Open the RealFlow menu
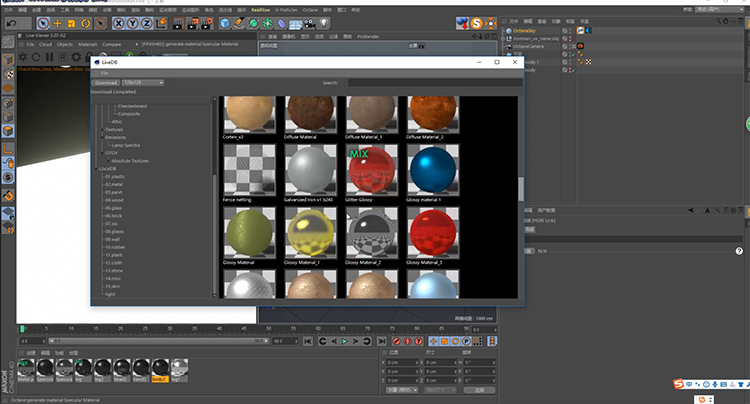This screenshot has width=750, height=404. click(x=261, y=10)
